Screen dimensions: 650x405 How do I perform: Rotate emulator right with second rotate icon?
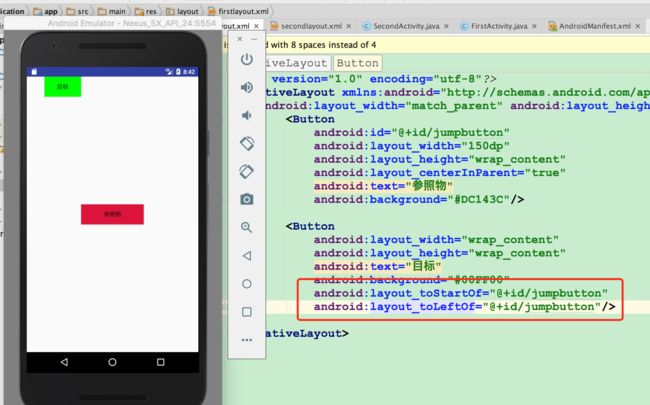pyautogui.click(x=247, y=171)
